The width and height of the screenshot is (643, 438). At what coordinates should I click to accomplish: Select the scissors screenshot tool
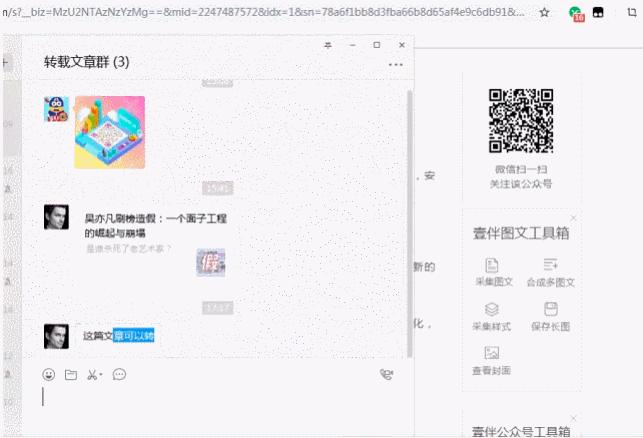tap(94, 374)
